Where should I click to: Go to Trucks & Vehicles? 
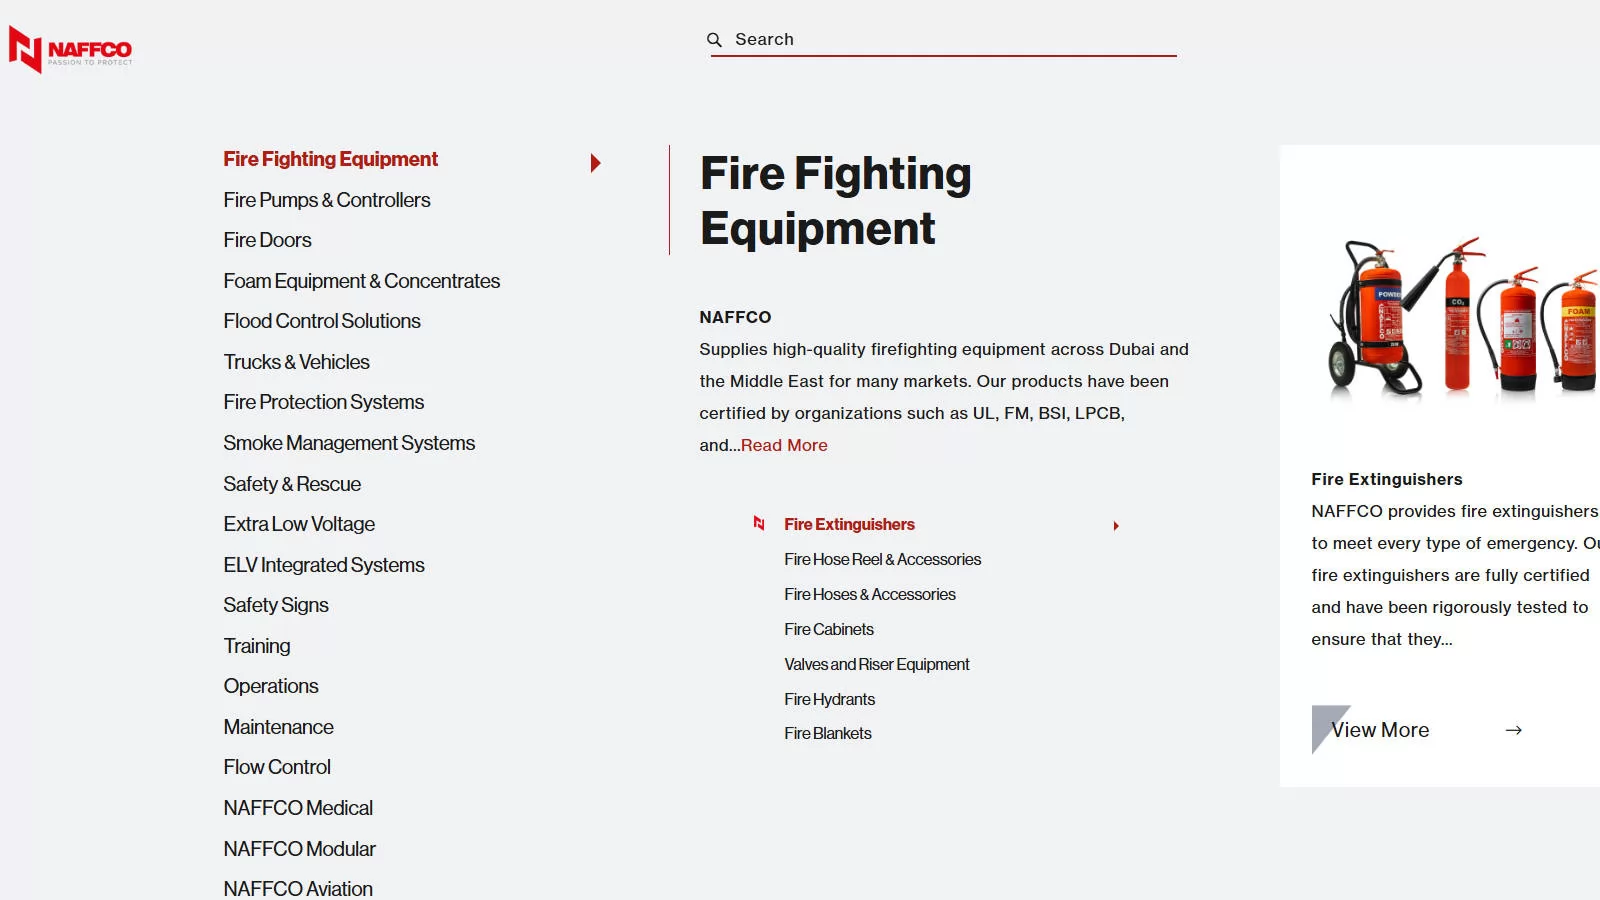click(296, 362)
